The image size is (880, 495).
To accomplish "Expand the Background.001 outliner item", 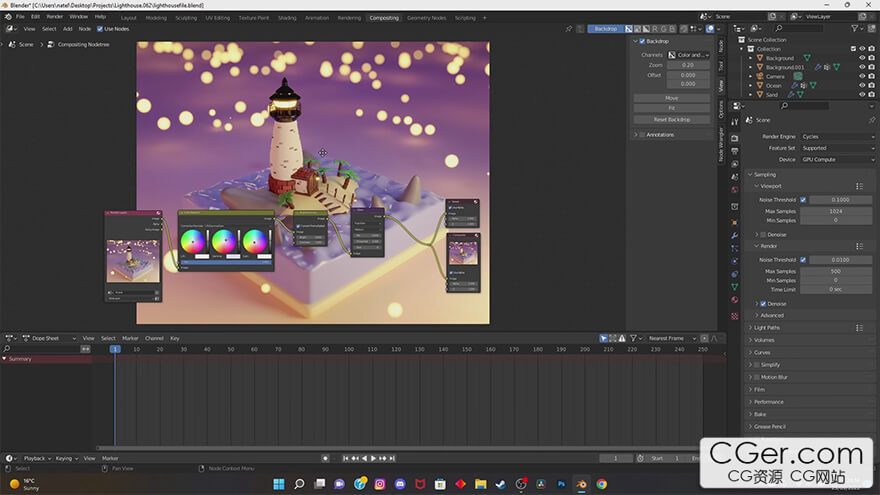I will point(751,67).
